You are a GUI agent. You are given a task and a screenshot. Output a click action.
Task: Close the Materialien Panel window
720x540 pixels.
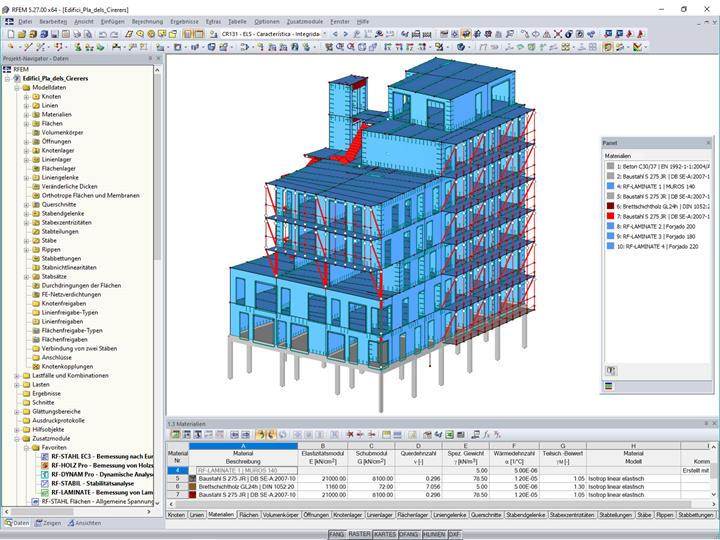(708, 143)
